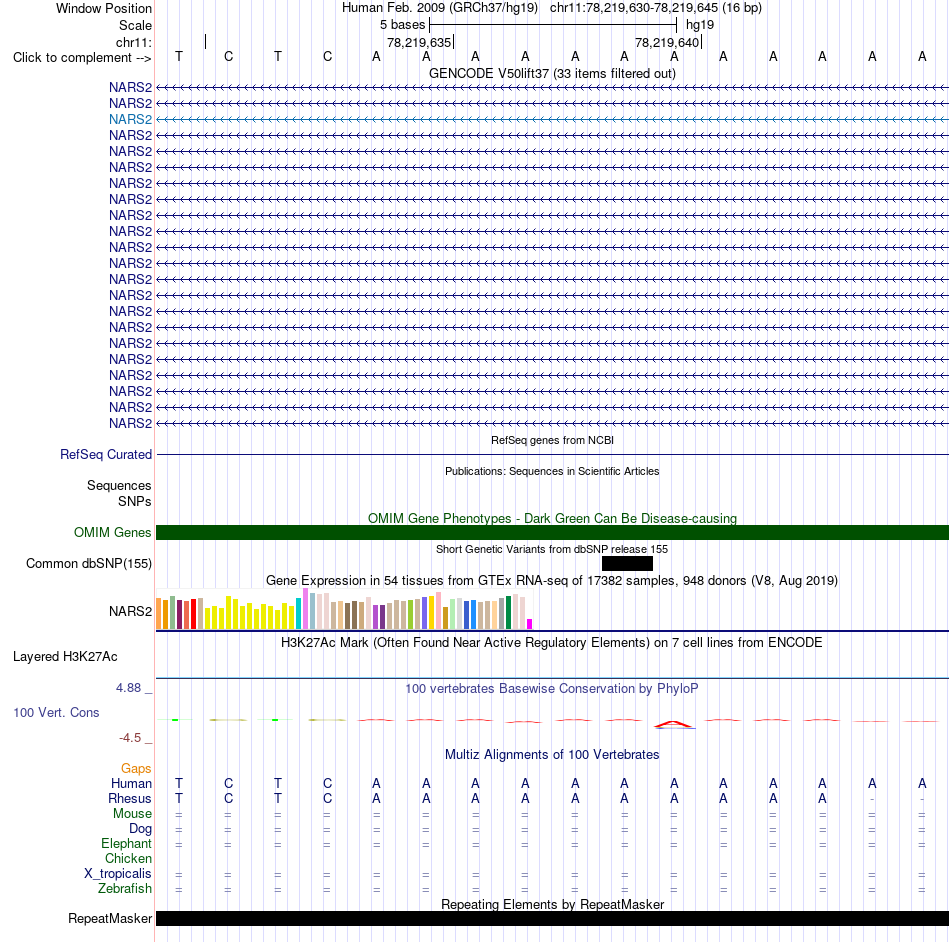Click the Window Position label
This screenshot has width=950, height=942.
click(x=104, y=8)
